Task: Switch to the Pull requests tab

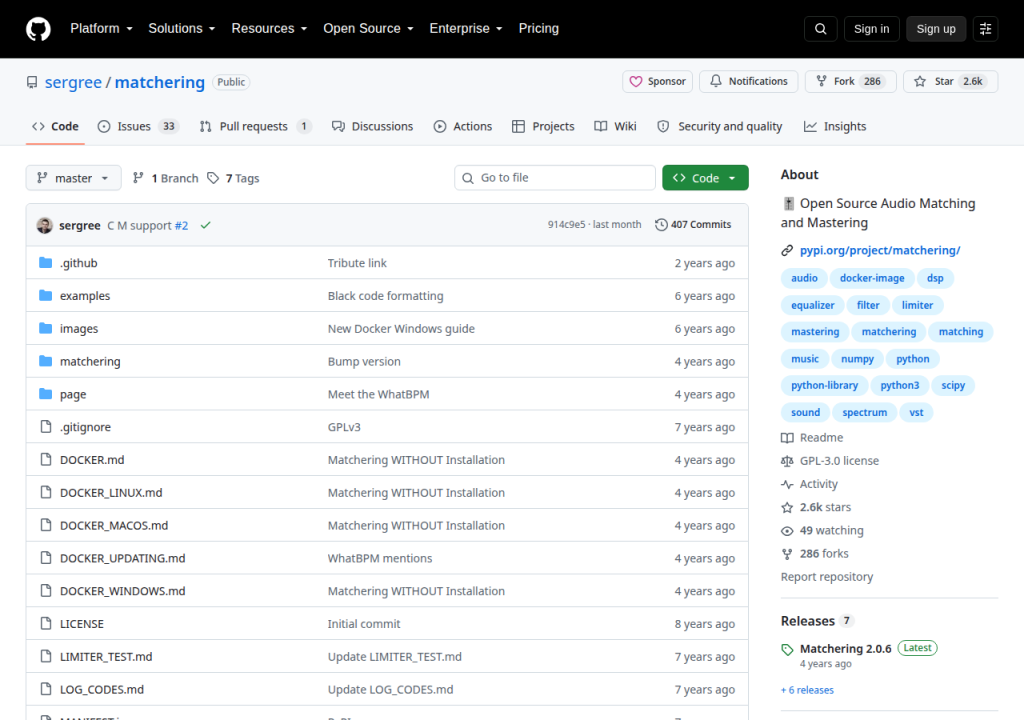Action: pyautogui.click(x=255, y=127)
